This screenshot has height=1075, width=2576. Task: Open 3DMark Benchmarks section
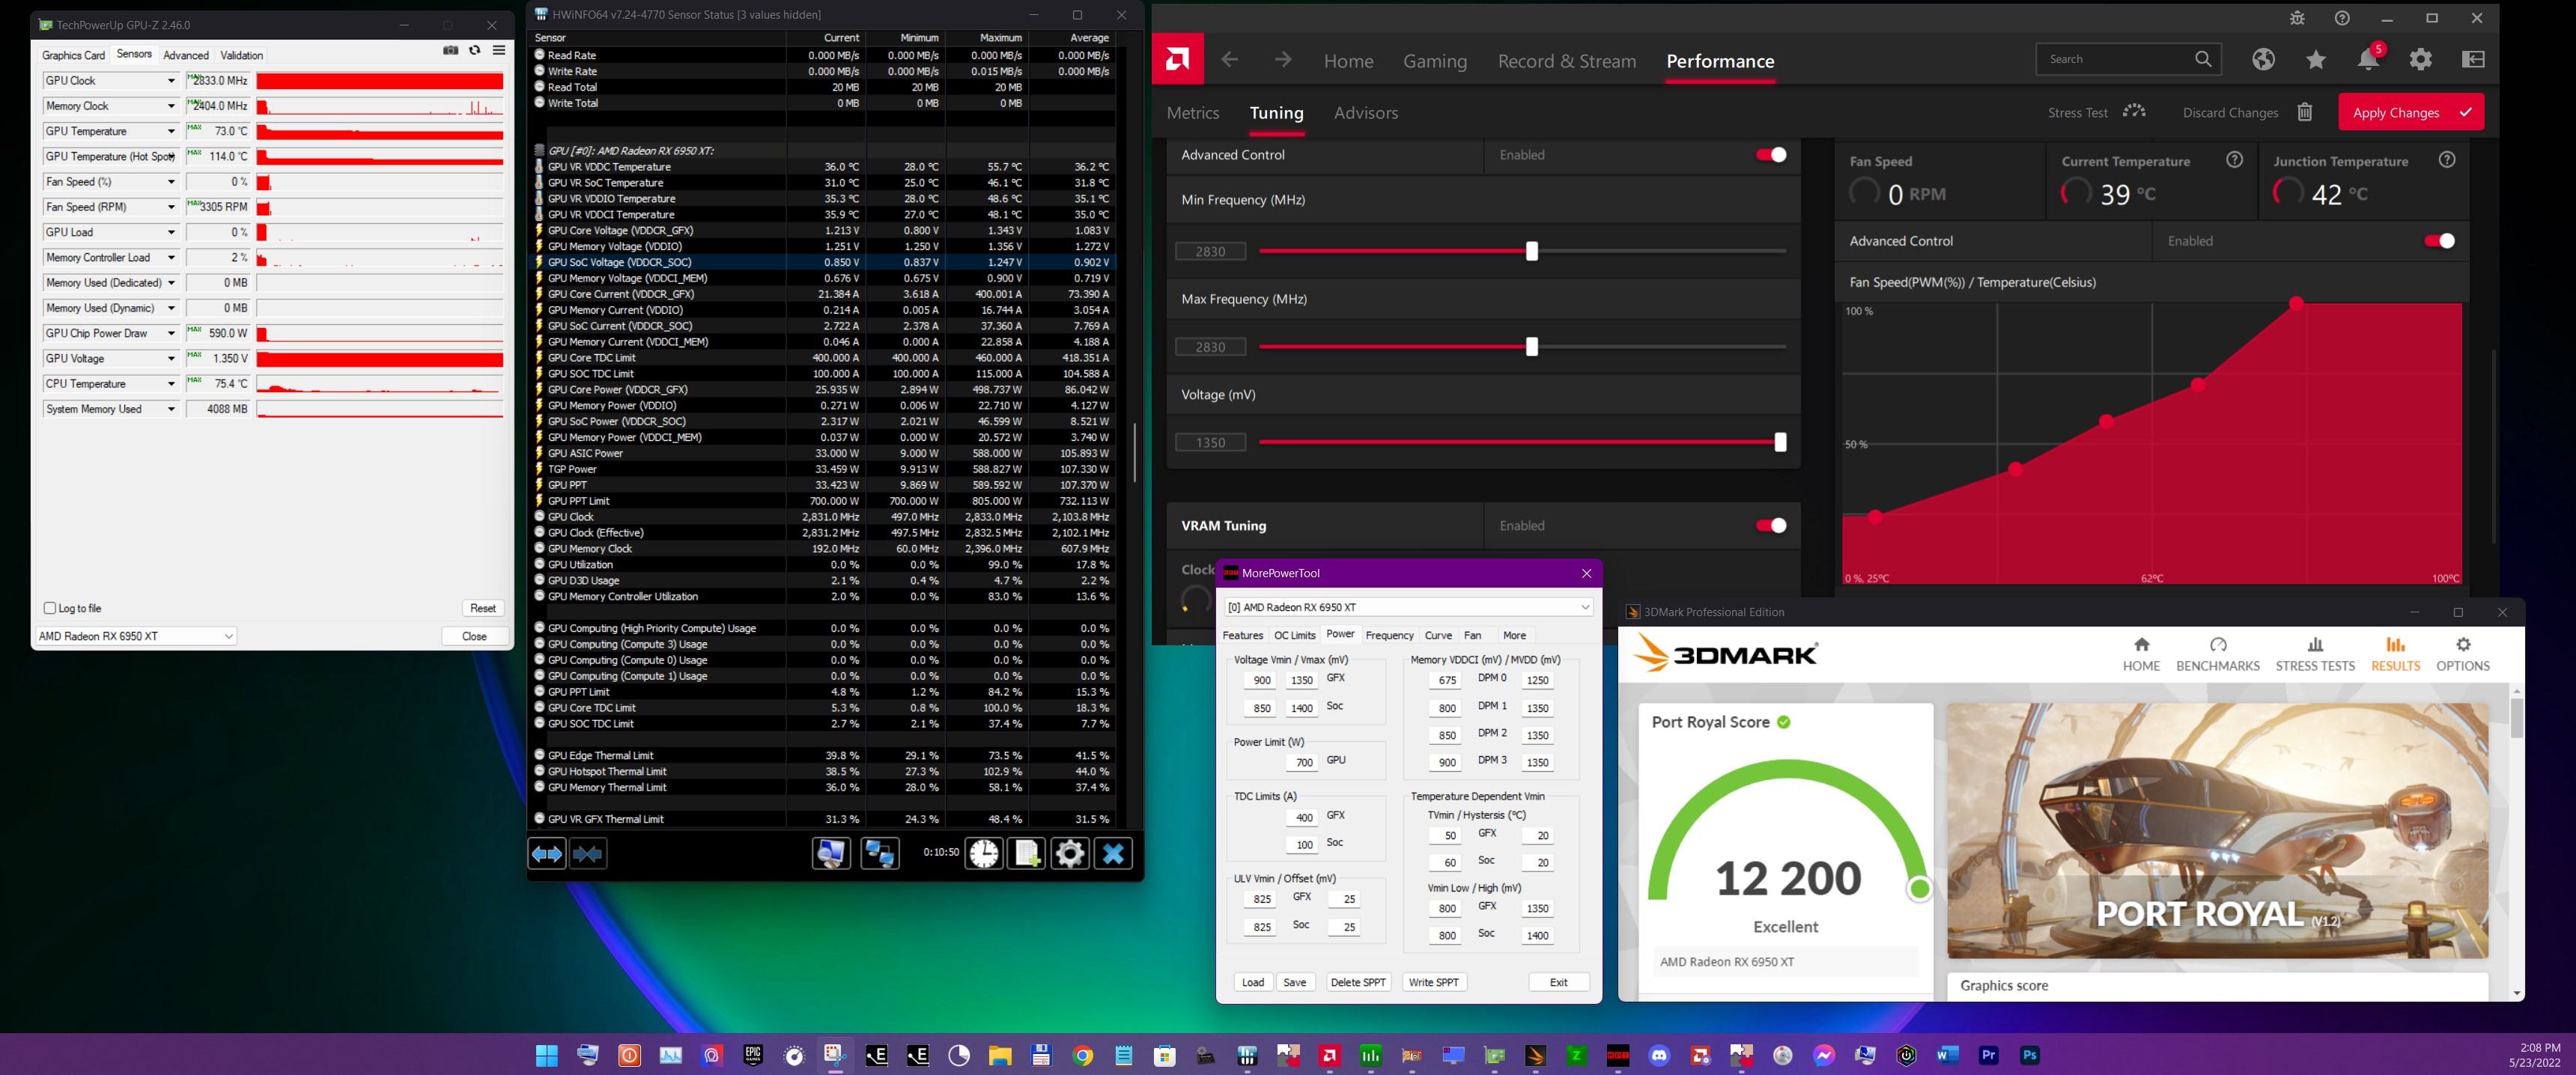2218,654
